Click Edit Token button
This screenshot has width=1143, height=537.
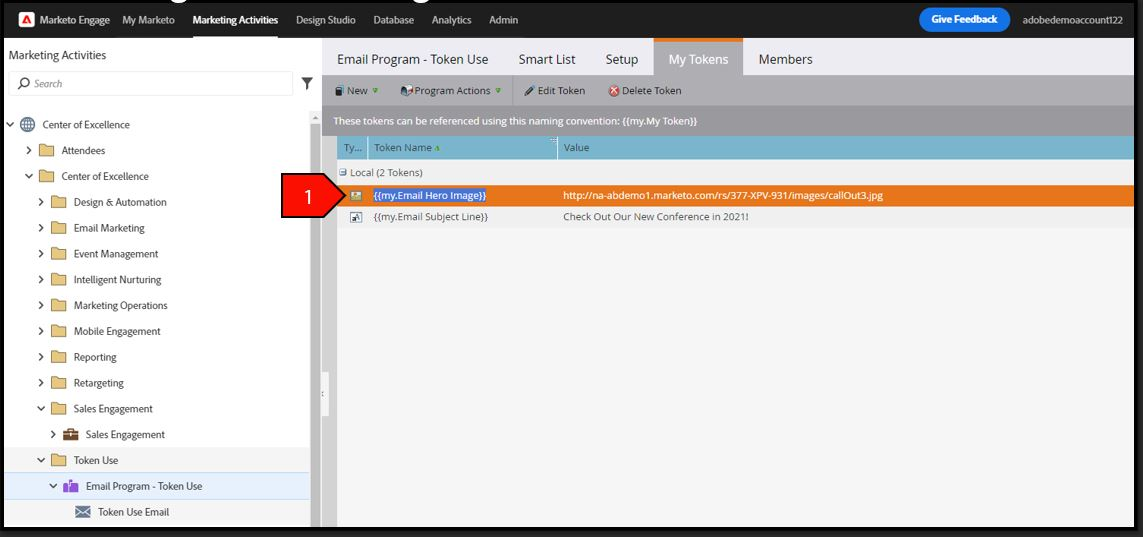pyautogui.click(x=555, y=91)
